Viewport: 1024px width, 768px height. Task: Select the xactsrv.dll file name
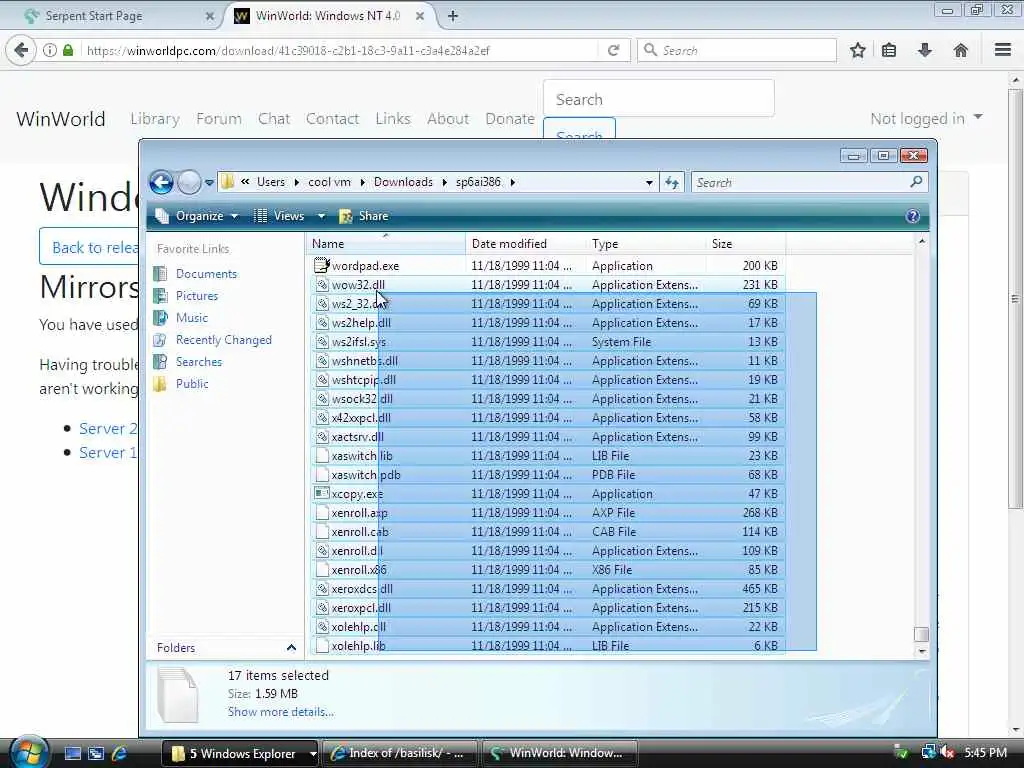coord(358,437)
